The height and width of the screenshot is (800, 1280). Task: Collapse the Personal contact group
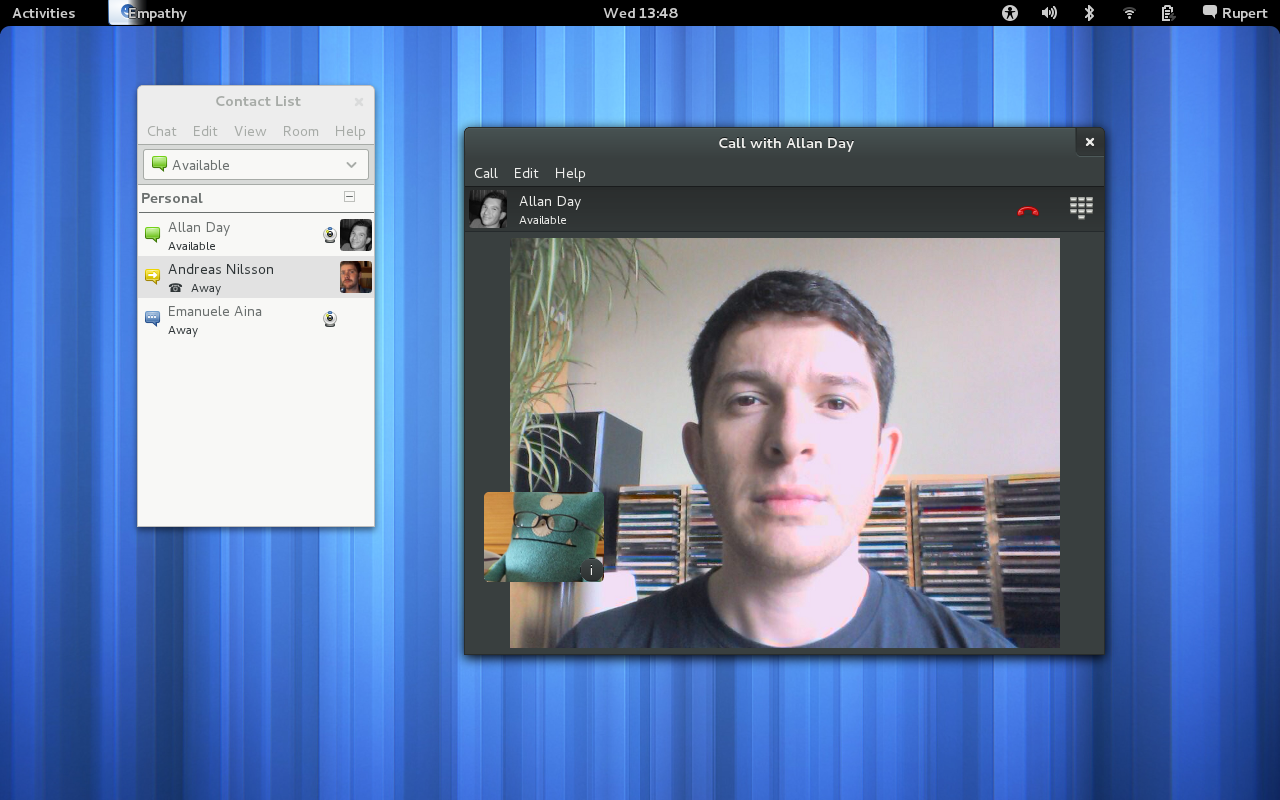coord(349,198)
